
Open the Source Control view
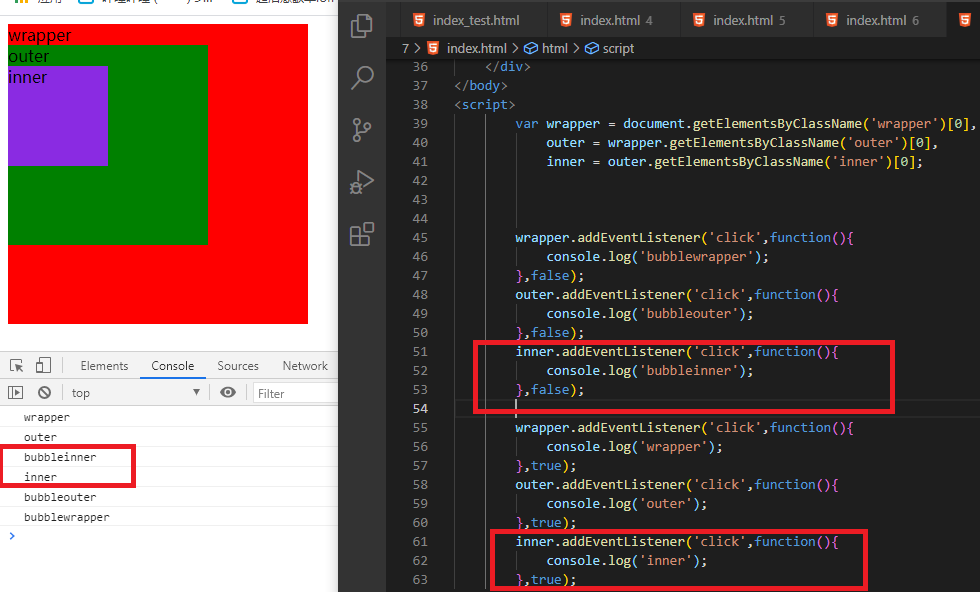click(362, 130)
